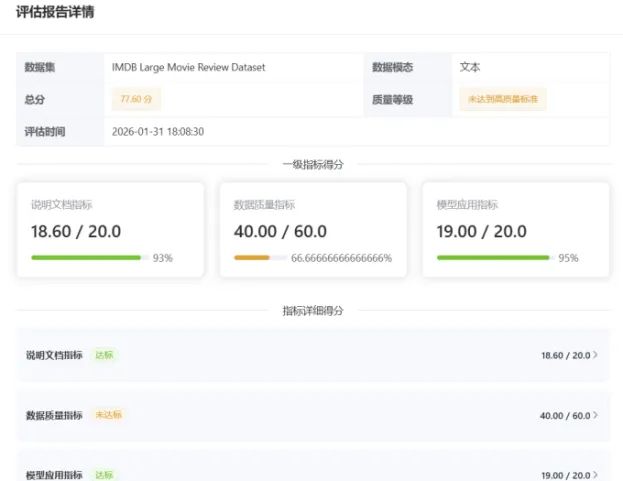Screen dimensions: 623x481
Task: Click the 达标 tag in 模型应用指标 row
Action: click(104, 474)
